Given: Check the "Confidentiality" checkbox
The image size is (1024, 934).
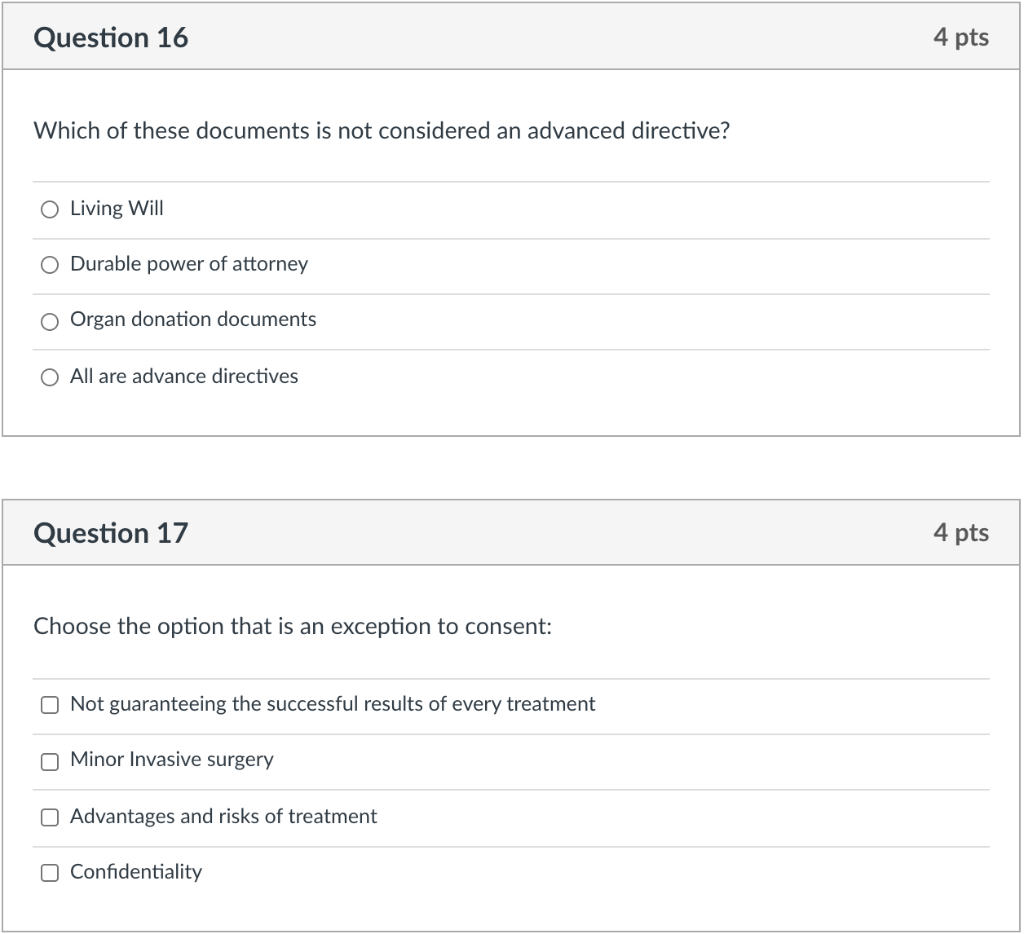Looking at the screenshot, I should coord(48,873).
